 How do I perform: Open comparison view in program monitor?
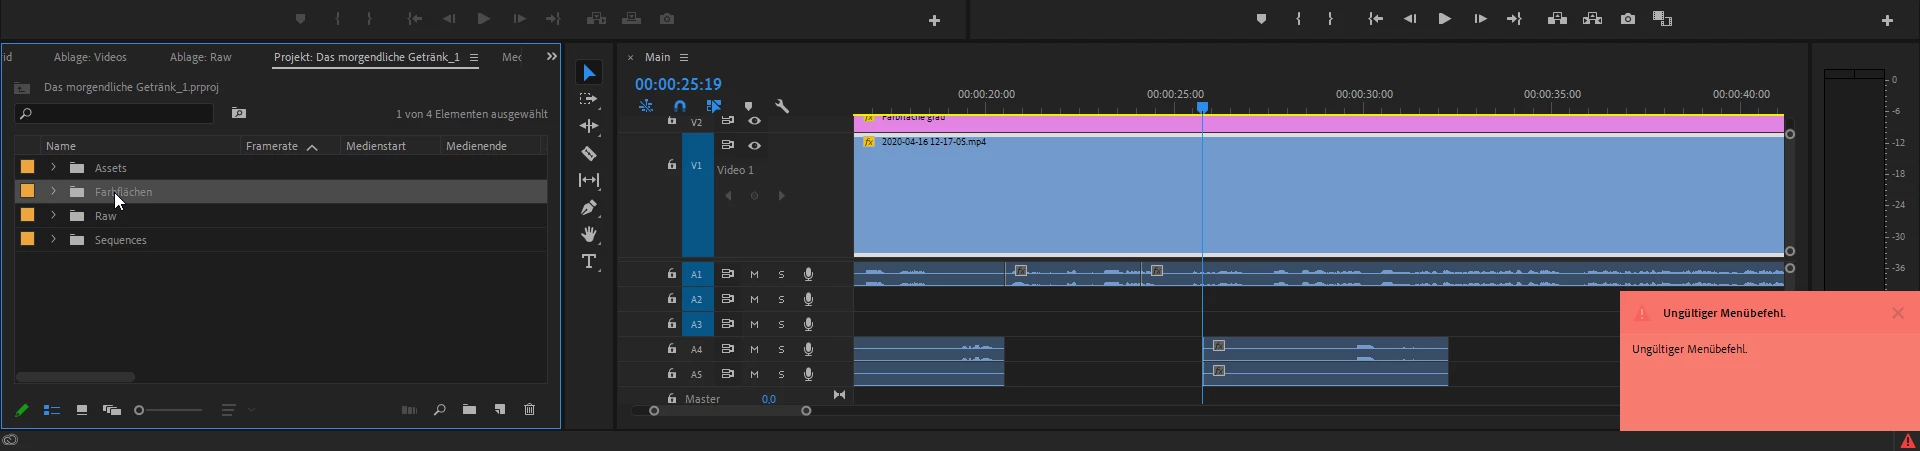click(1662, 19)
